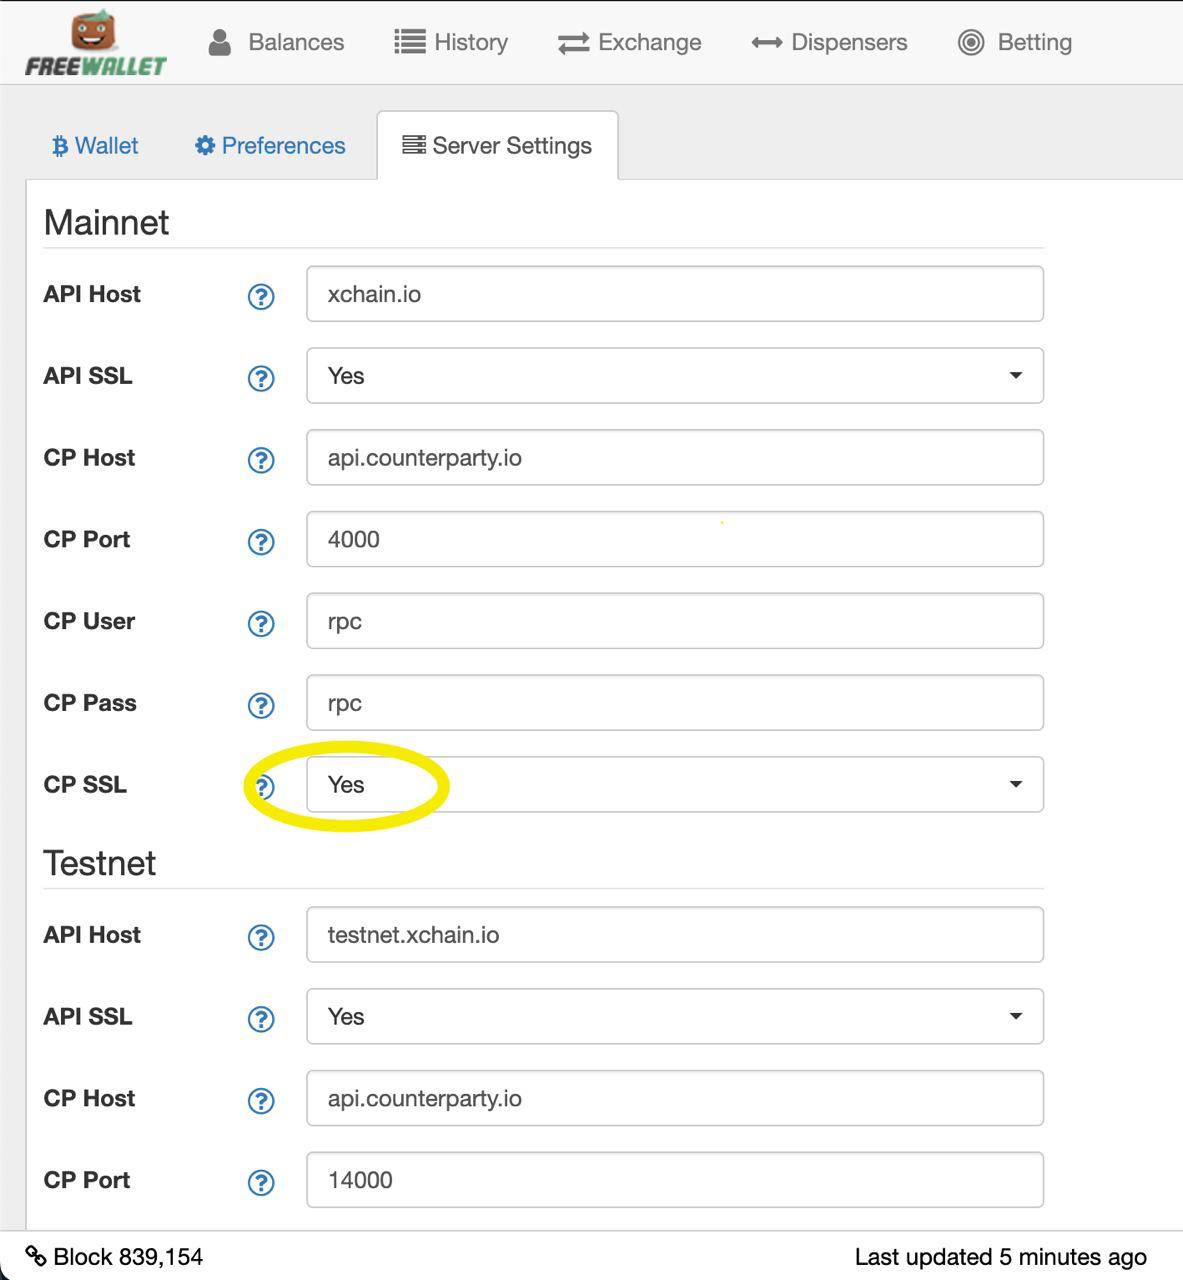Click the FreeWallet logo
The height and width of the screenshot is (1280, 1183).
tap(95, 44)
